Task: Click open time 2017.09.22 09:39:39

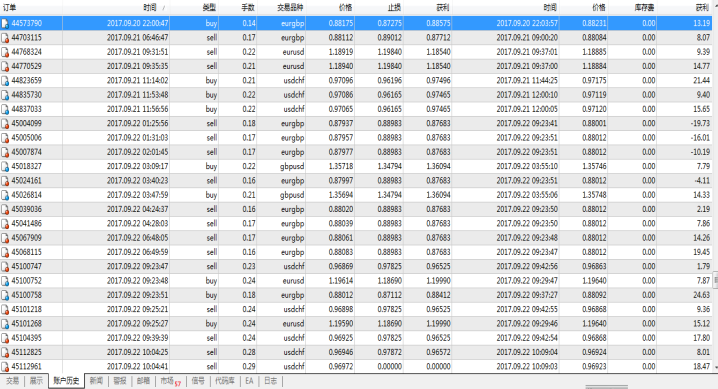Action: tap(137, 338)
